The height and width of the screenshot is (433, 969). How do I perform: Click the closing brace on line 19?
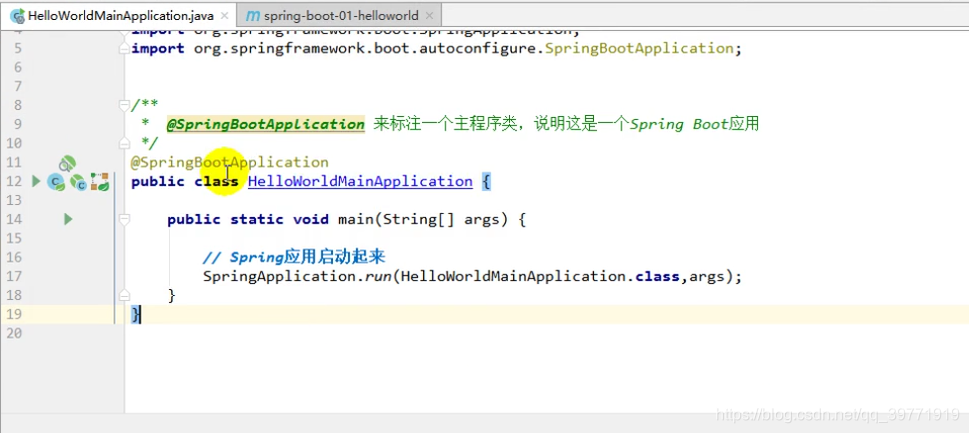(x=136, y=314)
